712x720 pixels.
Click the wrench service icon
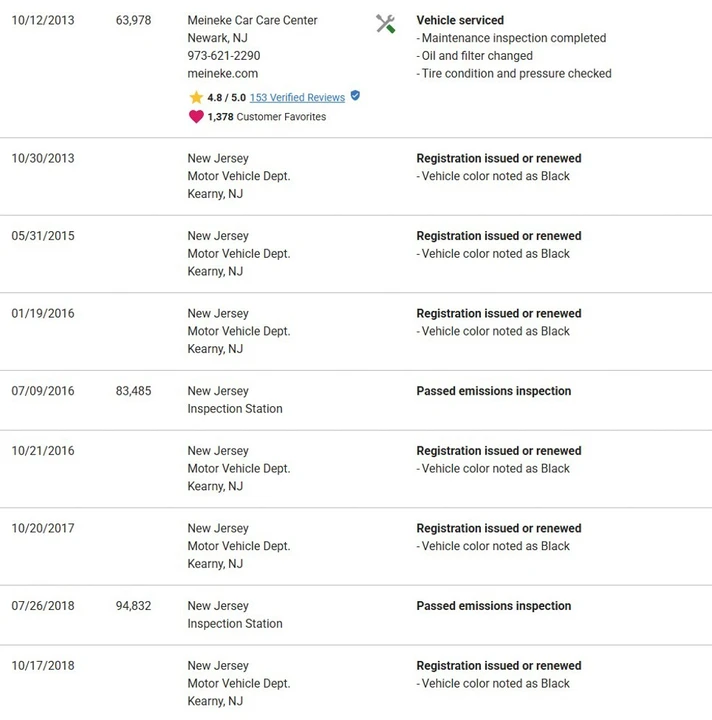coord(386,24)
